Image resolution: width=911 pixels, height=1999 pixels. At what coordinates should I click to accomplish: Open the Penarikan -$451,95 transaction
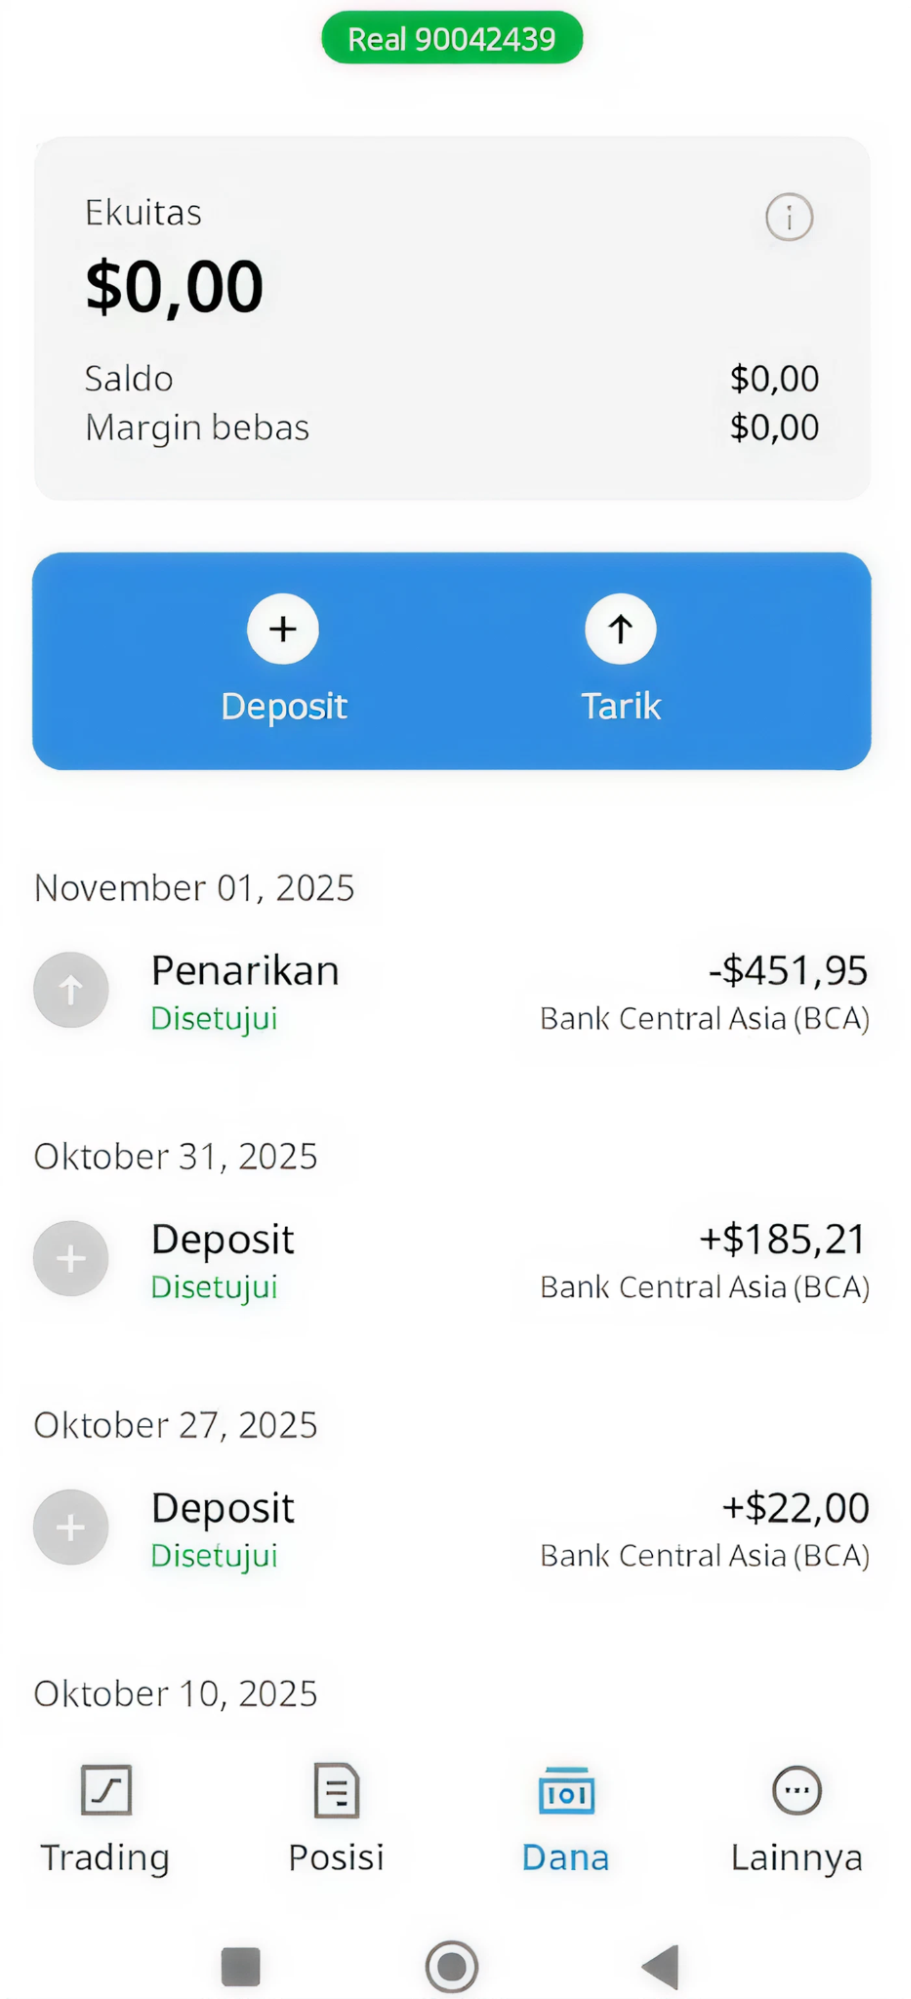452,992
